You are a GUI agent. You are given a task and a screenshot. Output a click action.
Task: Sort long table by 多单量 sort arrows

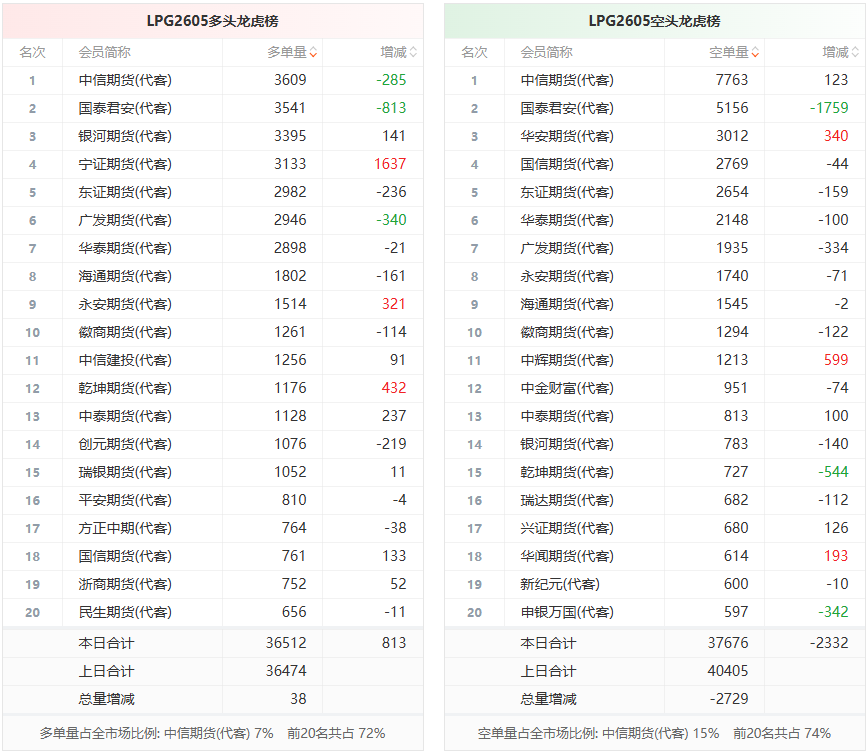tap(313, 53)
